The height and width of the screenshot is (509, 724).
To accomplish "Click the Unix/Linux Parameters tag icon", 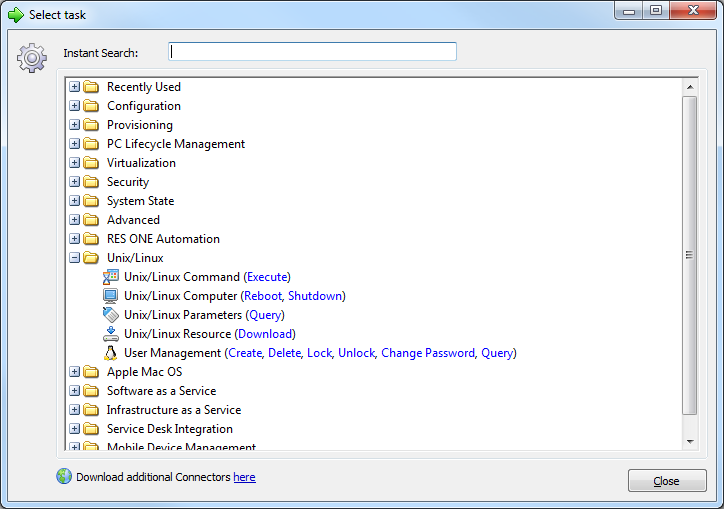I will point(111,315).
